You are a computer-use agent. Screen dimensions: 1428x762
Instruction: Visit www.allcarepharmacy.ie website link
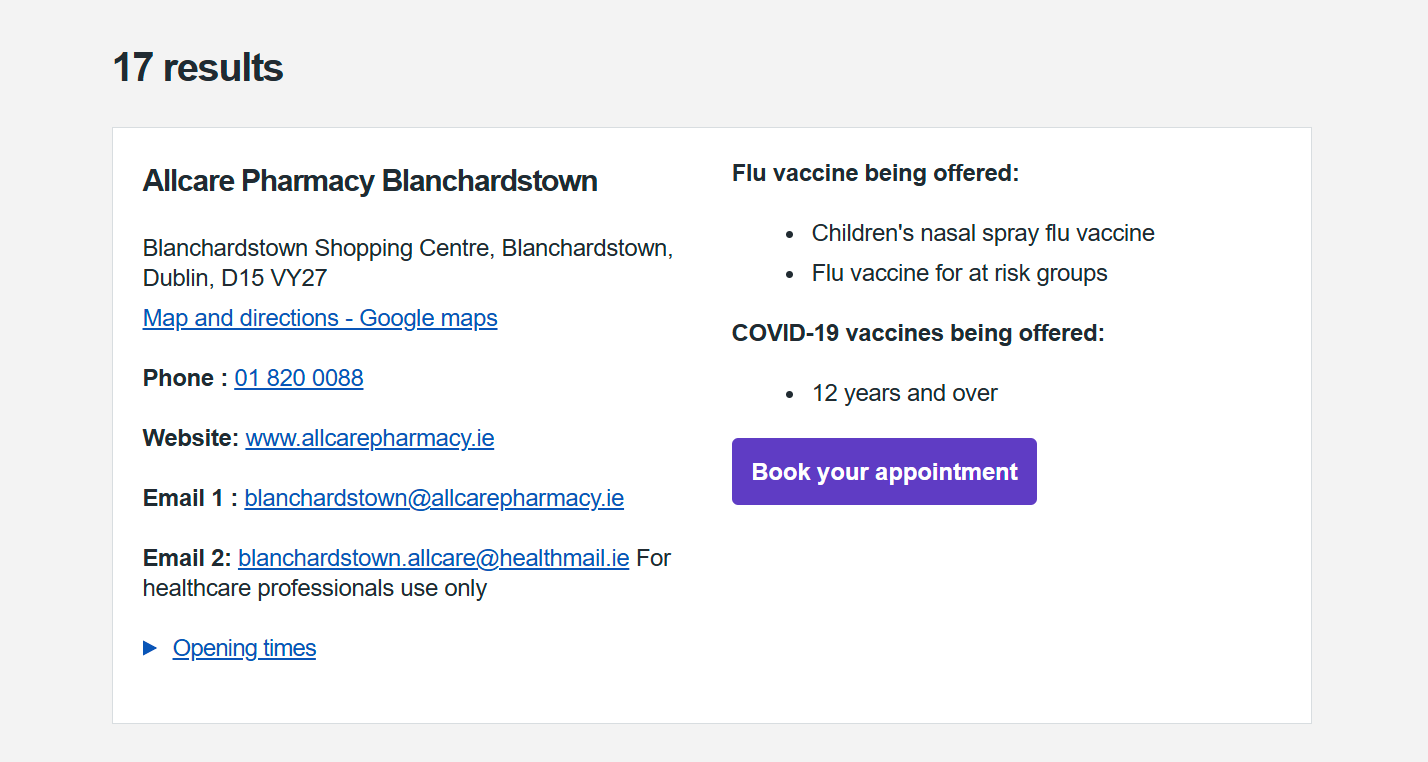[370, 438]
